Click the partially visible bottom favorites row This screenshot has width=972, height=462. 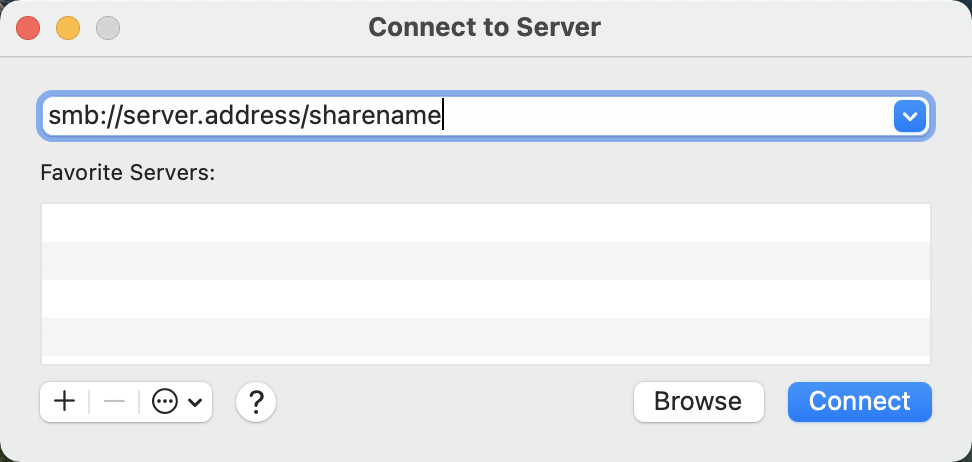[x=486, y=360]
